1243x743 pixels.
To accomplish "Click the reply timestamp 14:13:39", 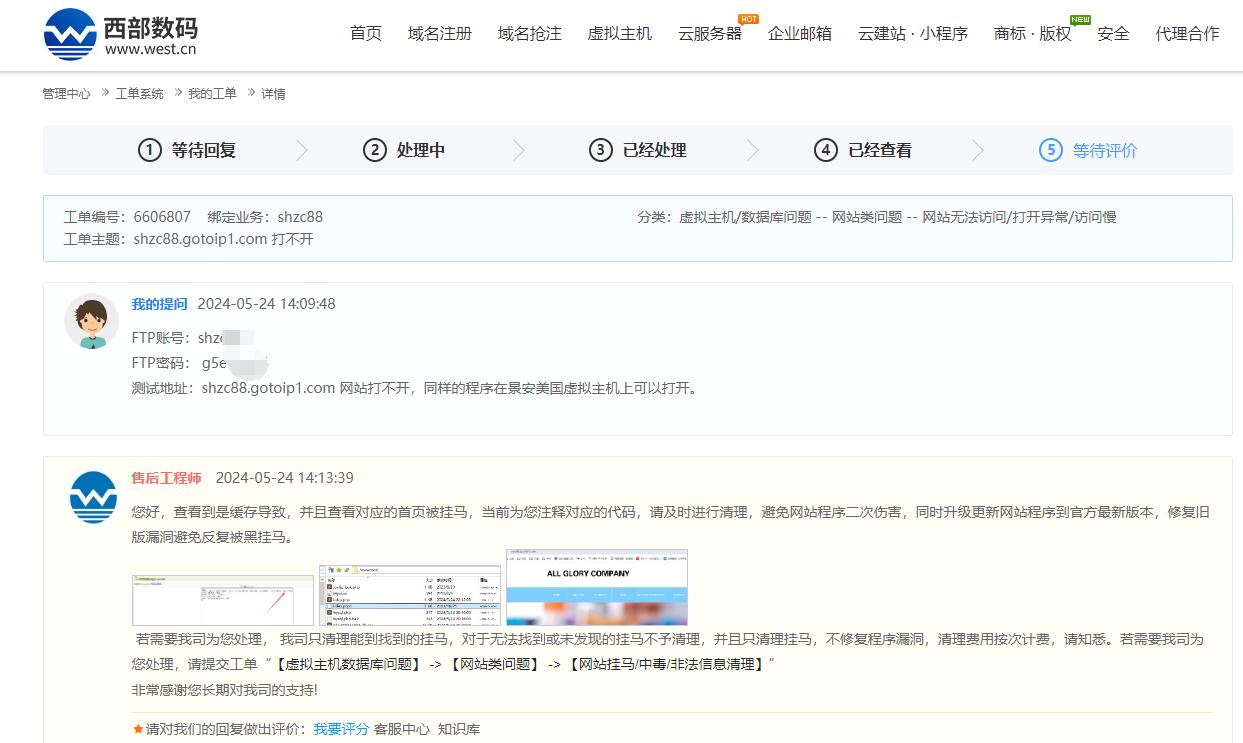I will (284, 478).
